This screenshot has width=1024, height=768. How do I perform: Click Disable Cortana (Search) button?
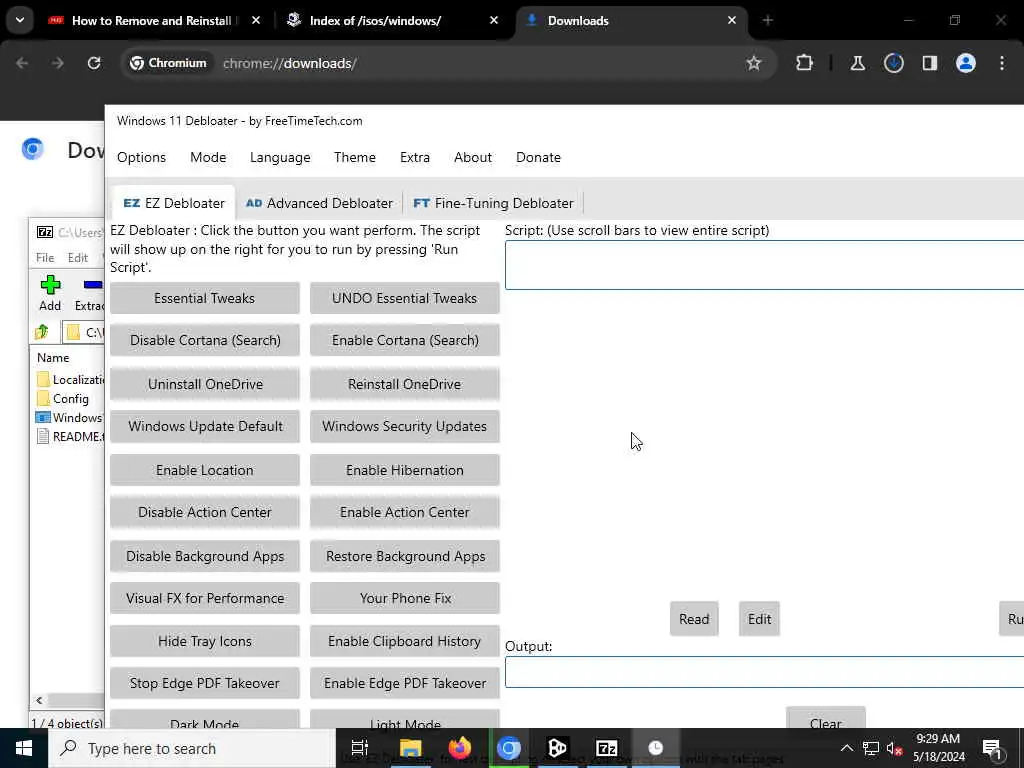click(x=204, y=340)
